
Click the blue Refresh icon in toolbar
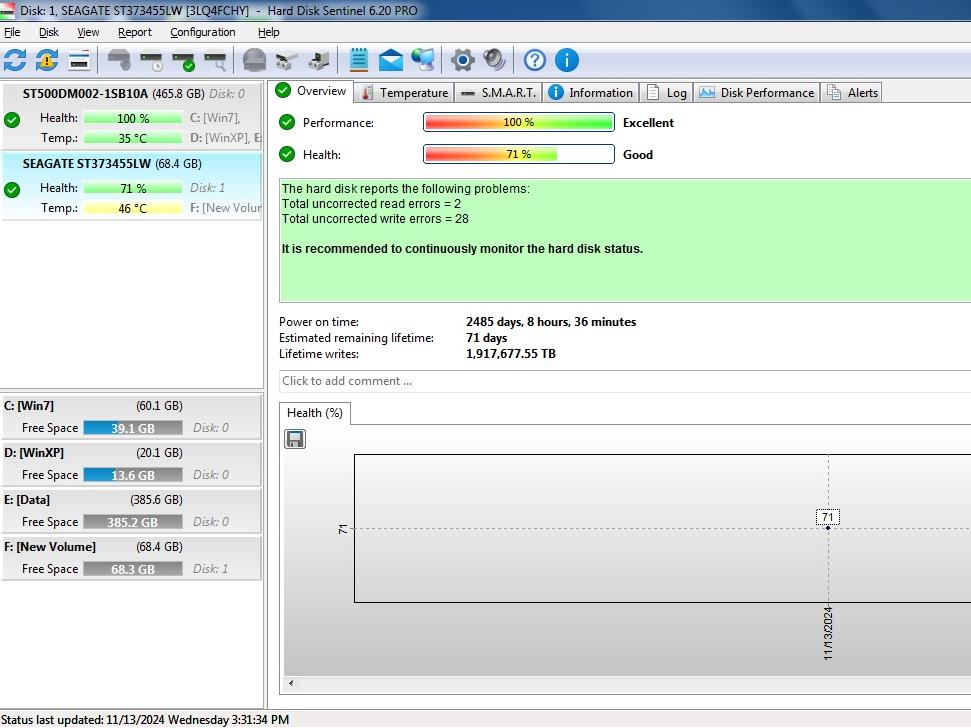pos(15,60)
